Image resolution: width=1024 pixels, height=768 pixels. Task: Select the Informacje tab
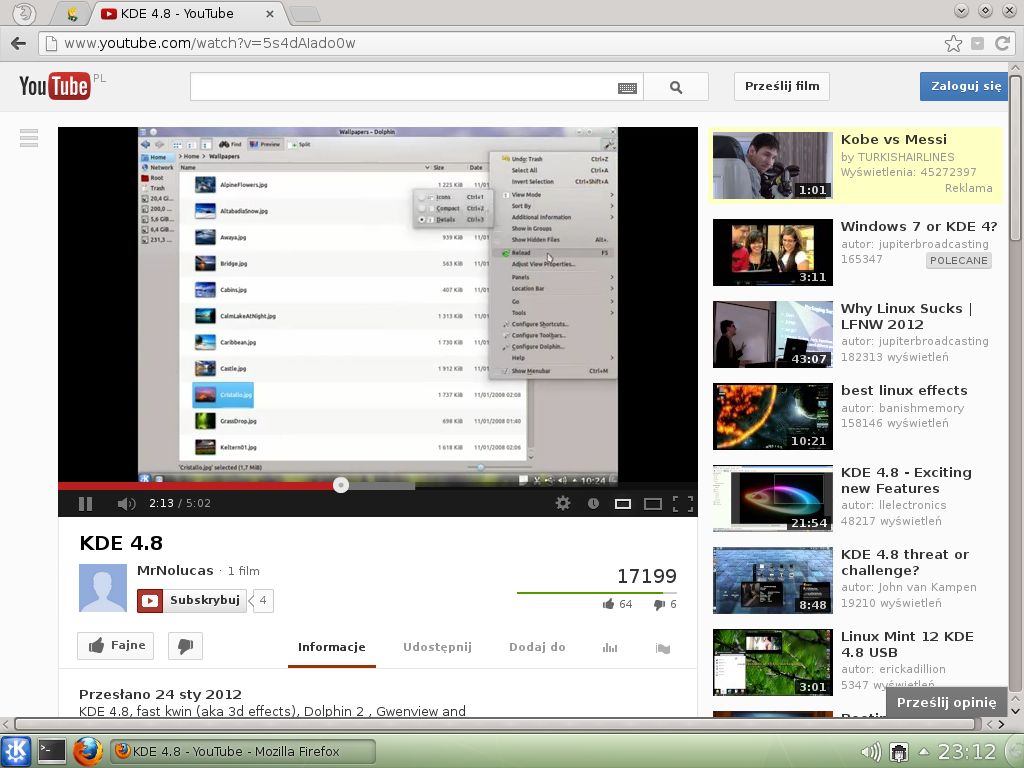coord(332,647)
